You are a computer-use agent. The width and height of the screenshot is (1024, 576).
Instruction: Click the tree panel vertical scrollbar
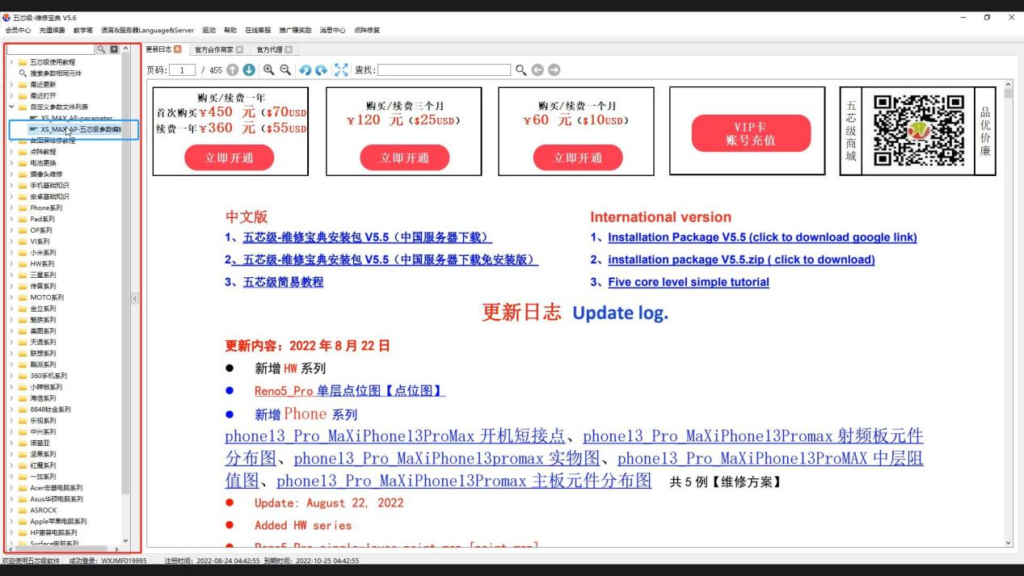pyautogui.click(x=126, y=274)
